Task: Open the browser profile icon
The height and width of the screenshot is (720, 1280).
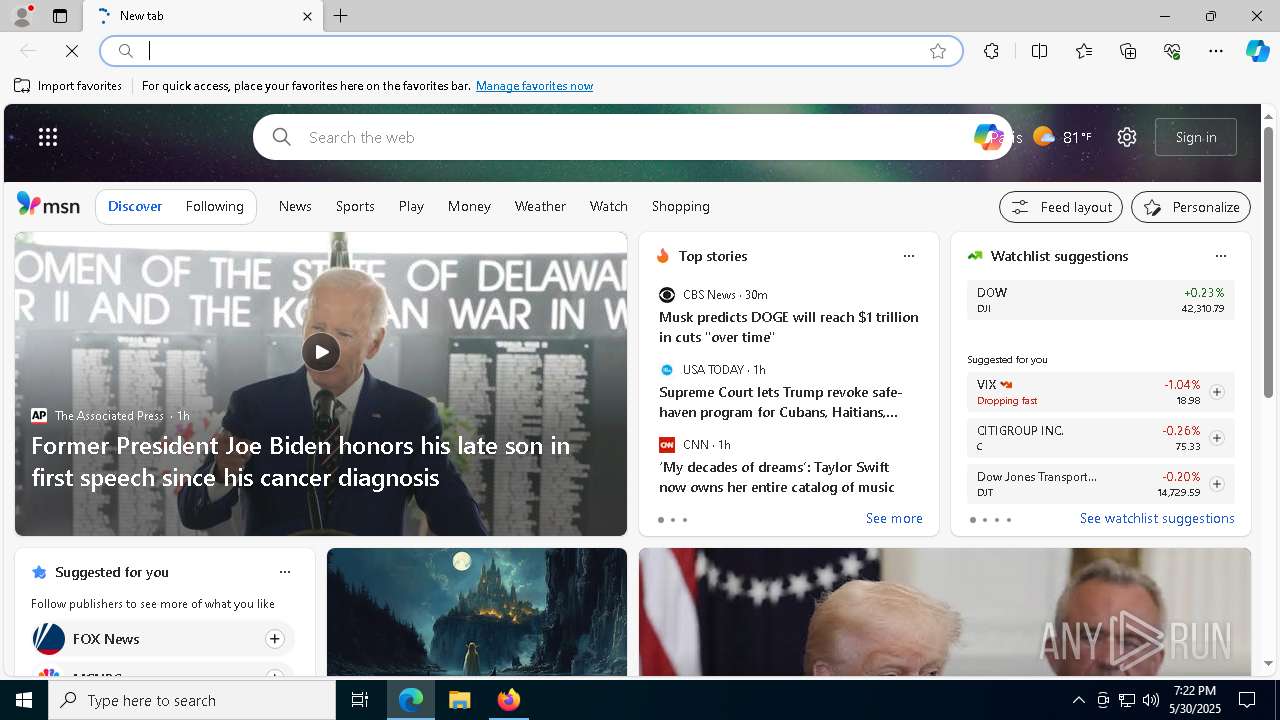Action: click(x=21, y=16)
